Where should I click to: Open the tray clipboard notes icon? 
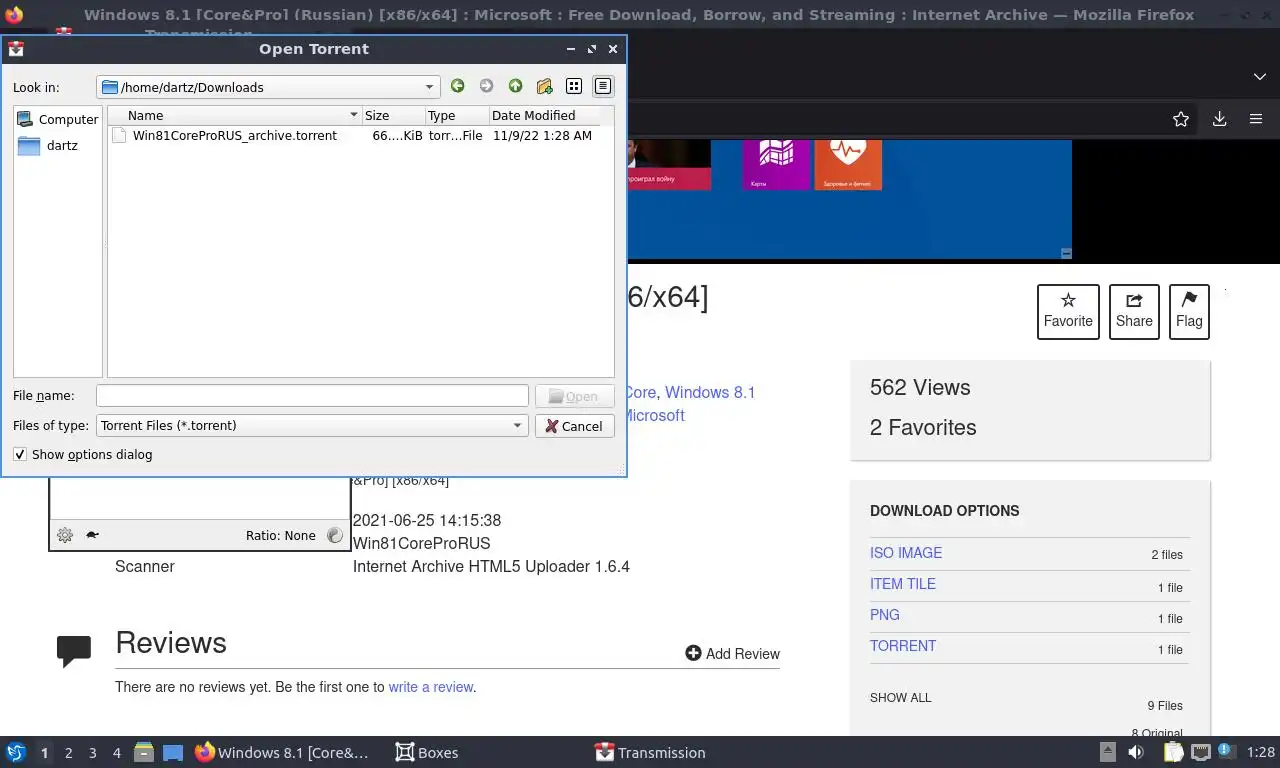coord(1173,752)
